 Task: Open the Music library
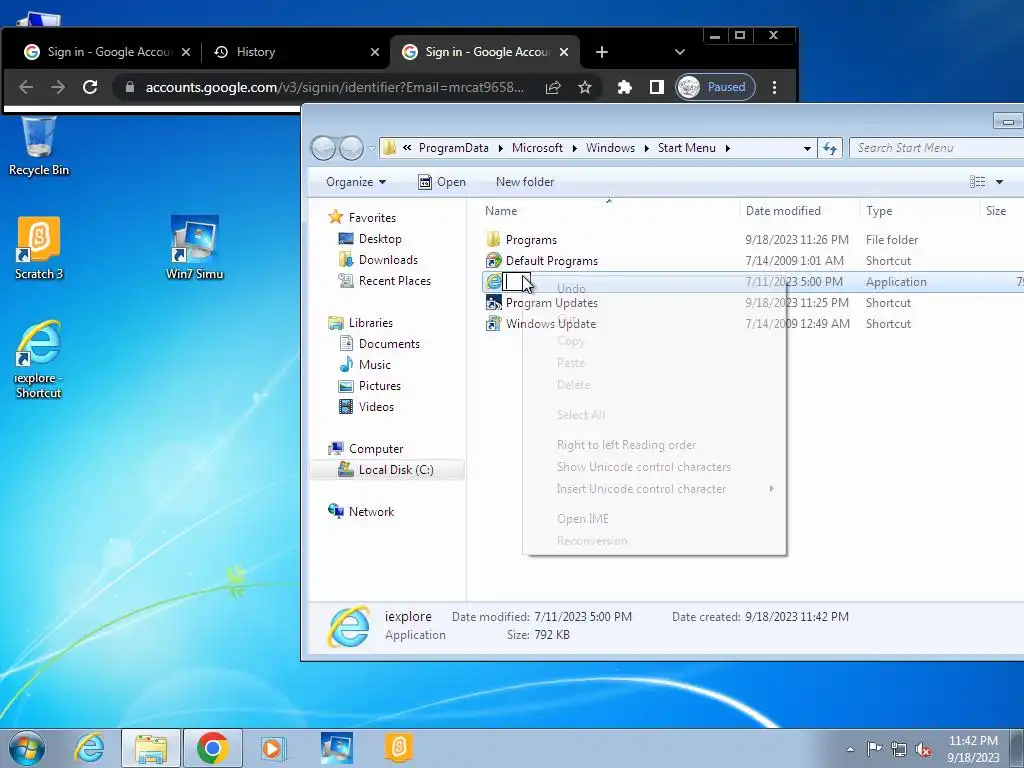coord(366,364)
